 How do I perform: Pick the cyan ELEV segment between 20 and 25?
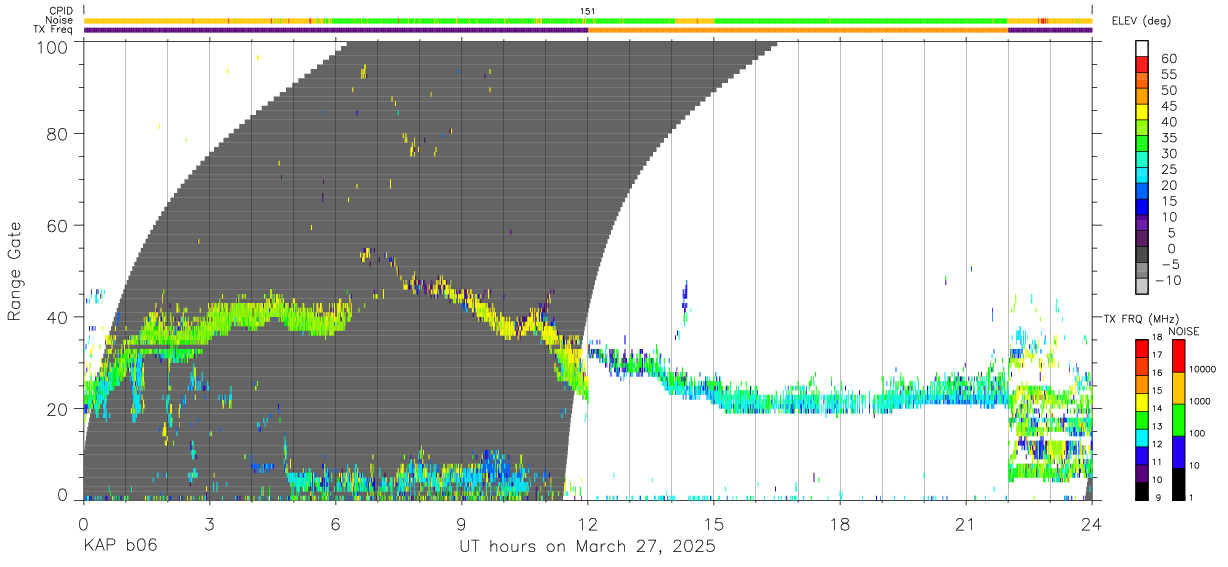(1143, 176)
